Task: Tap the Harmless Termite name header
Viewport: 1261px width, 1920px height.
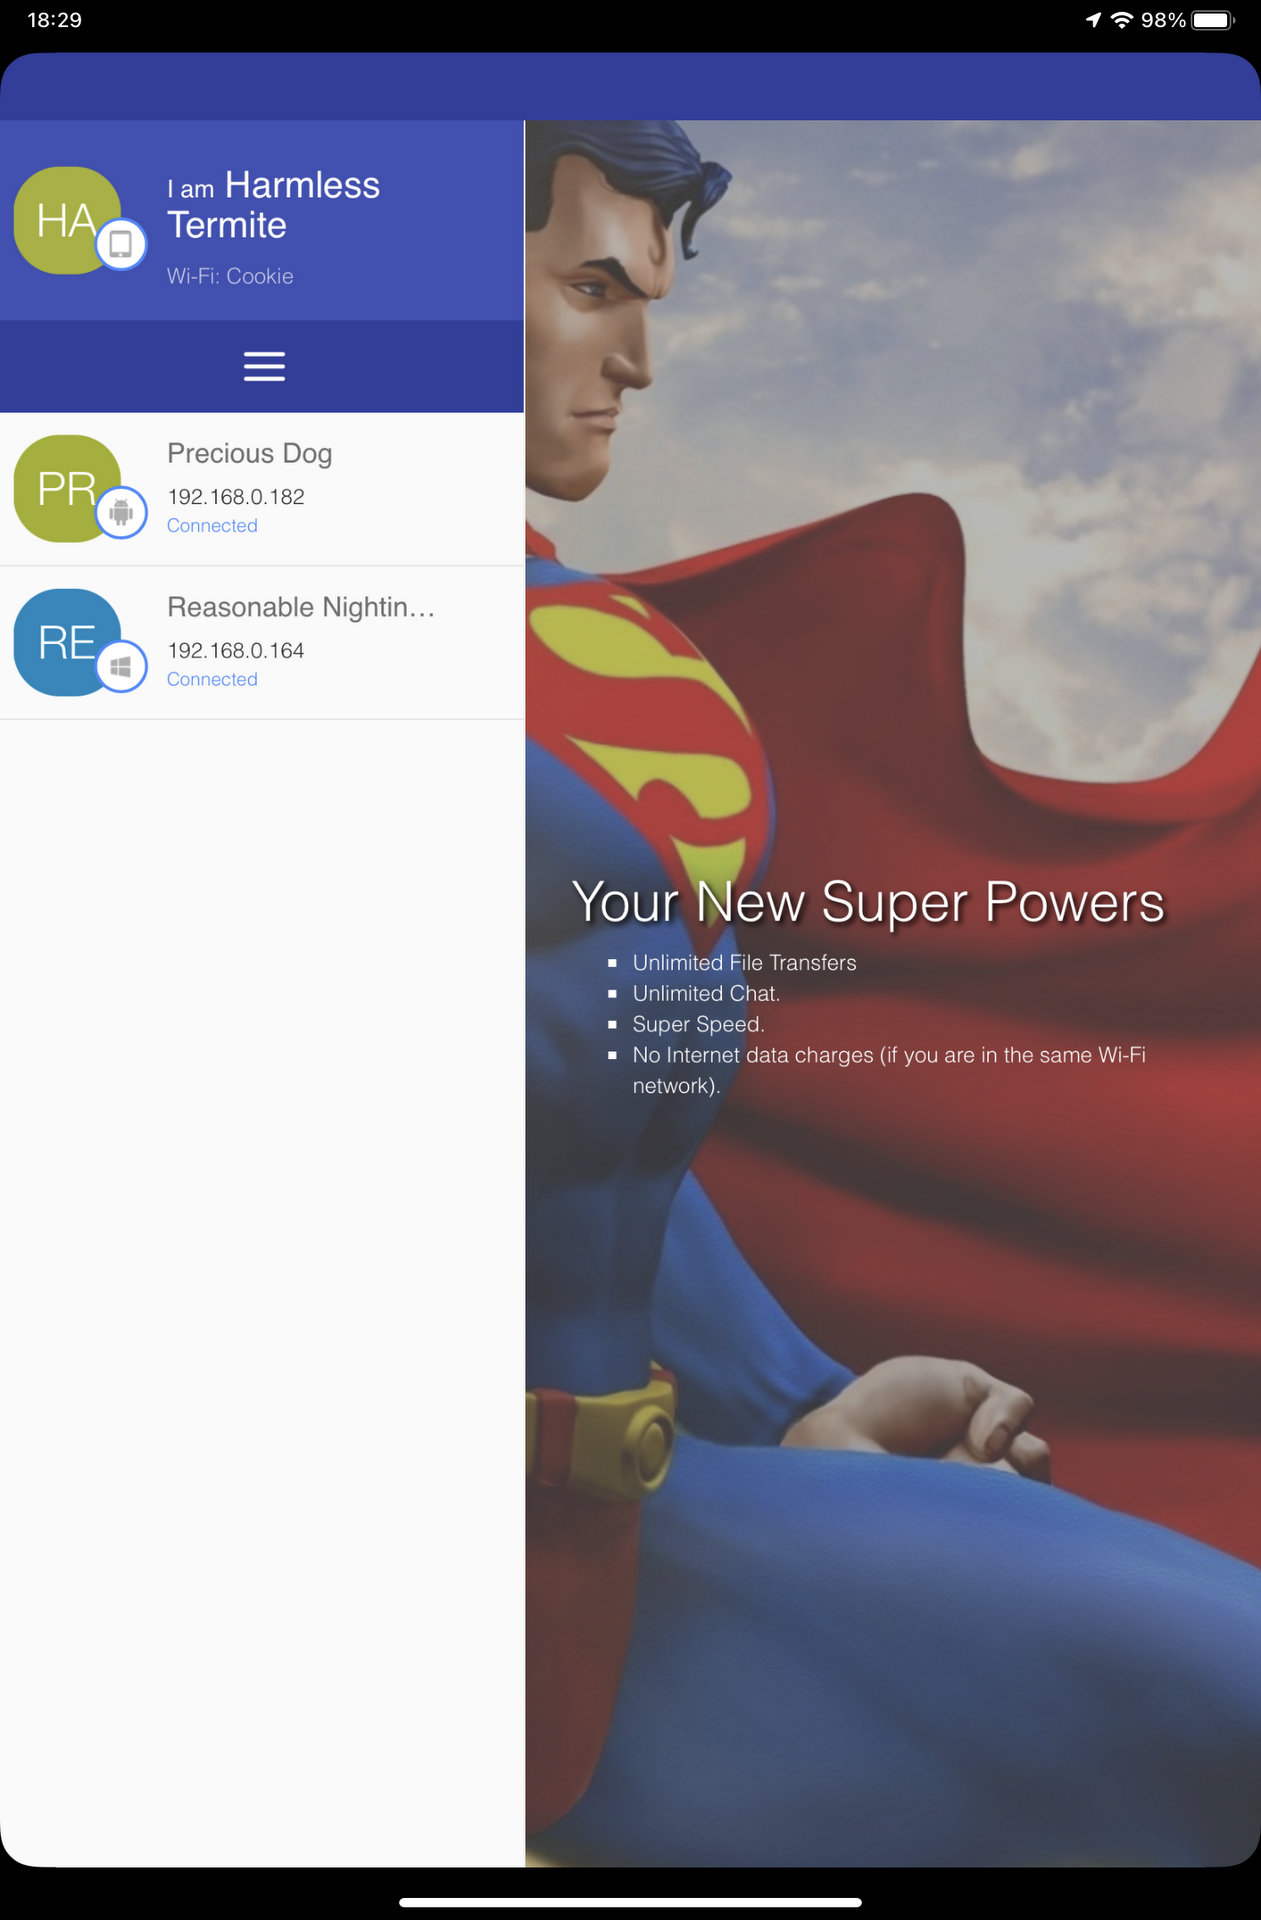Action: 273,205
